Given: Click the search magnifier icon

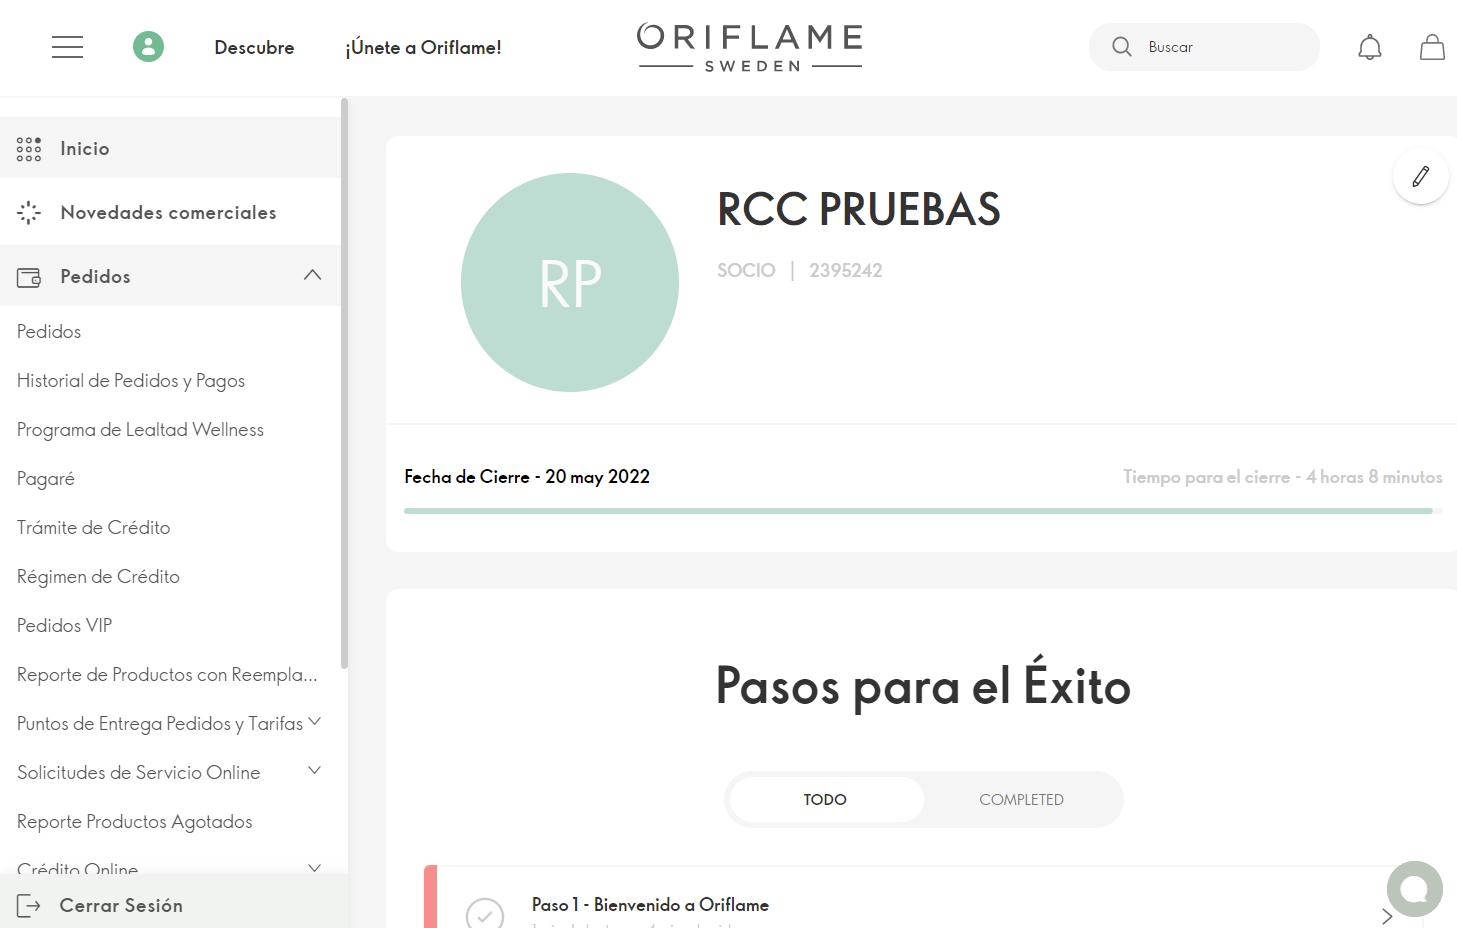Looking at the screenshot, I should point(1122,47).
